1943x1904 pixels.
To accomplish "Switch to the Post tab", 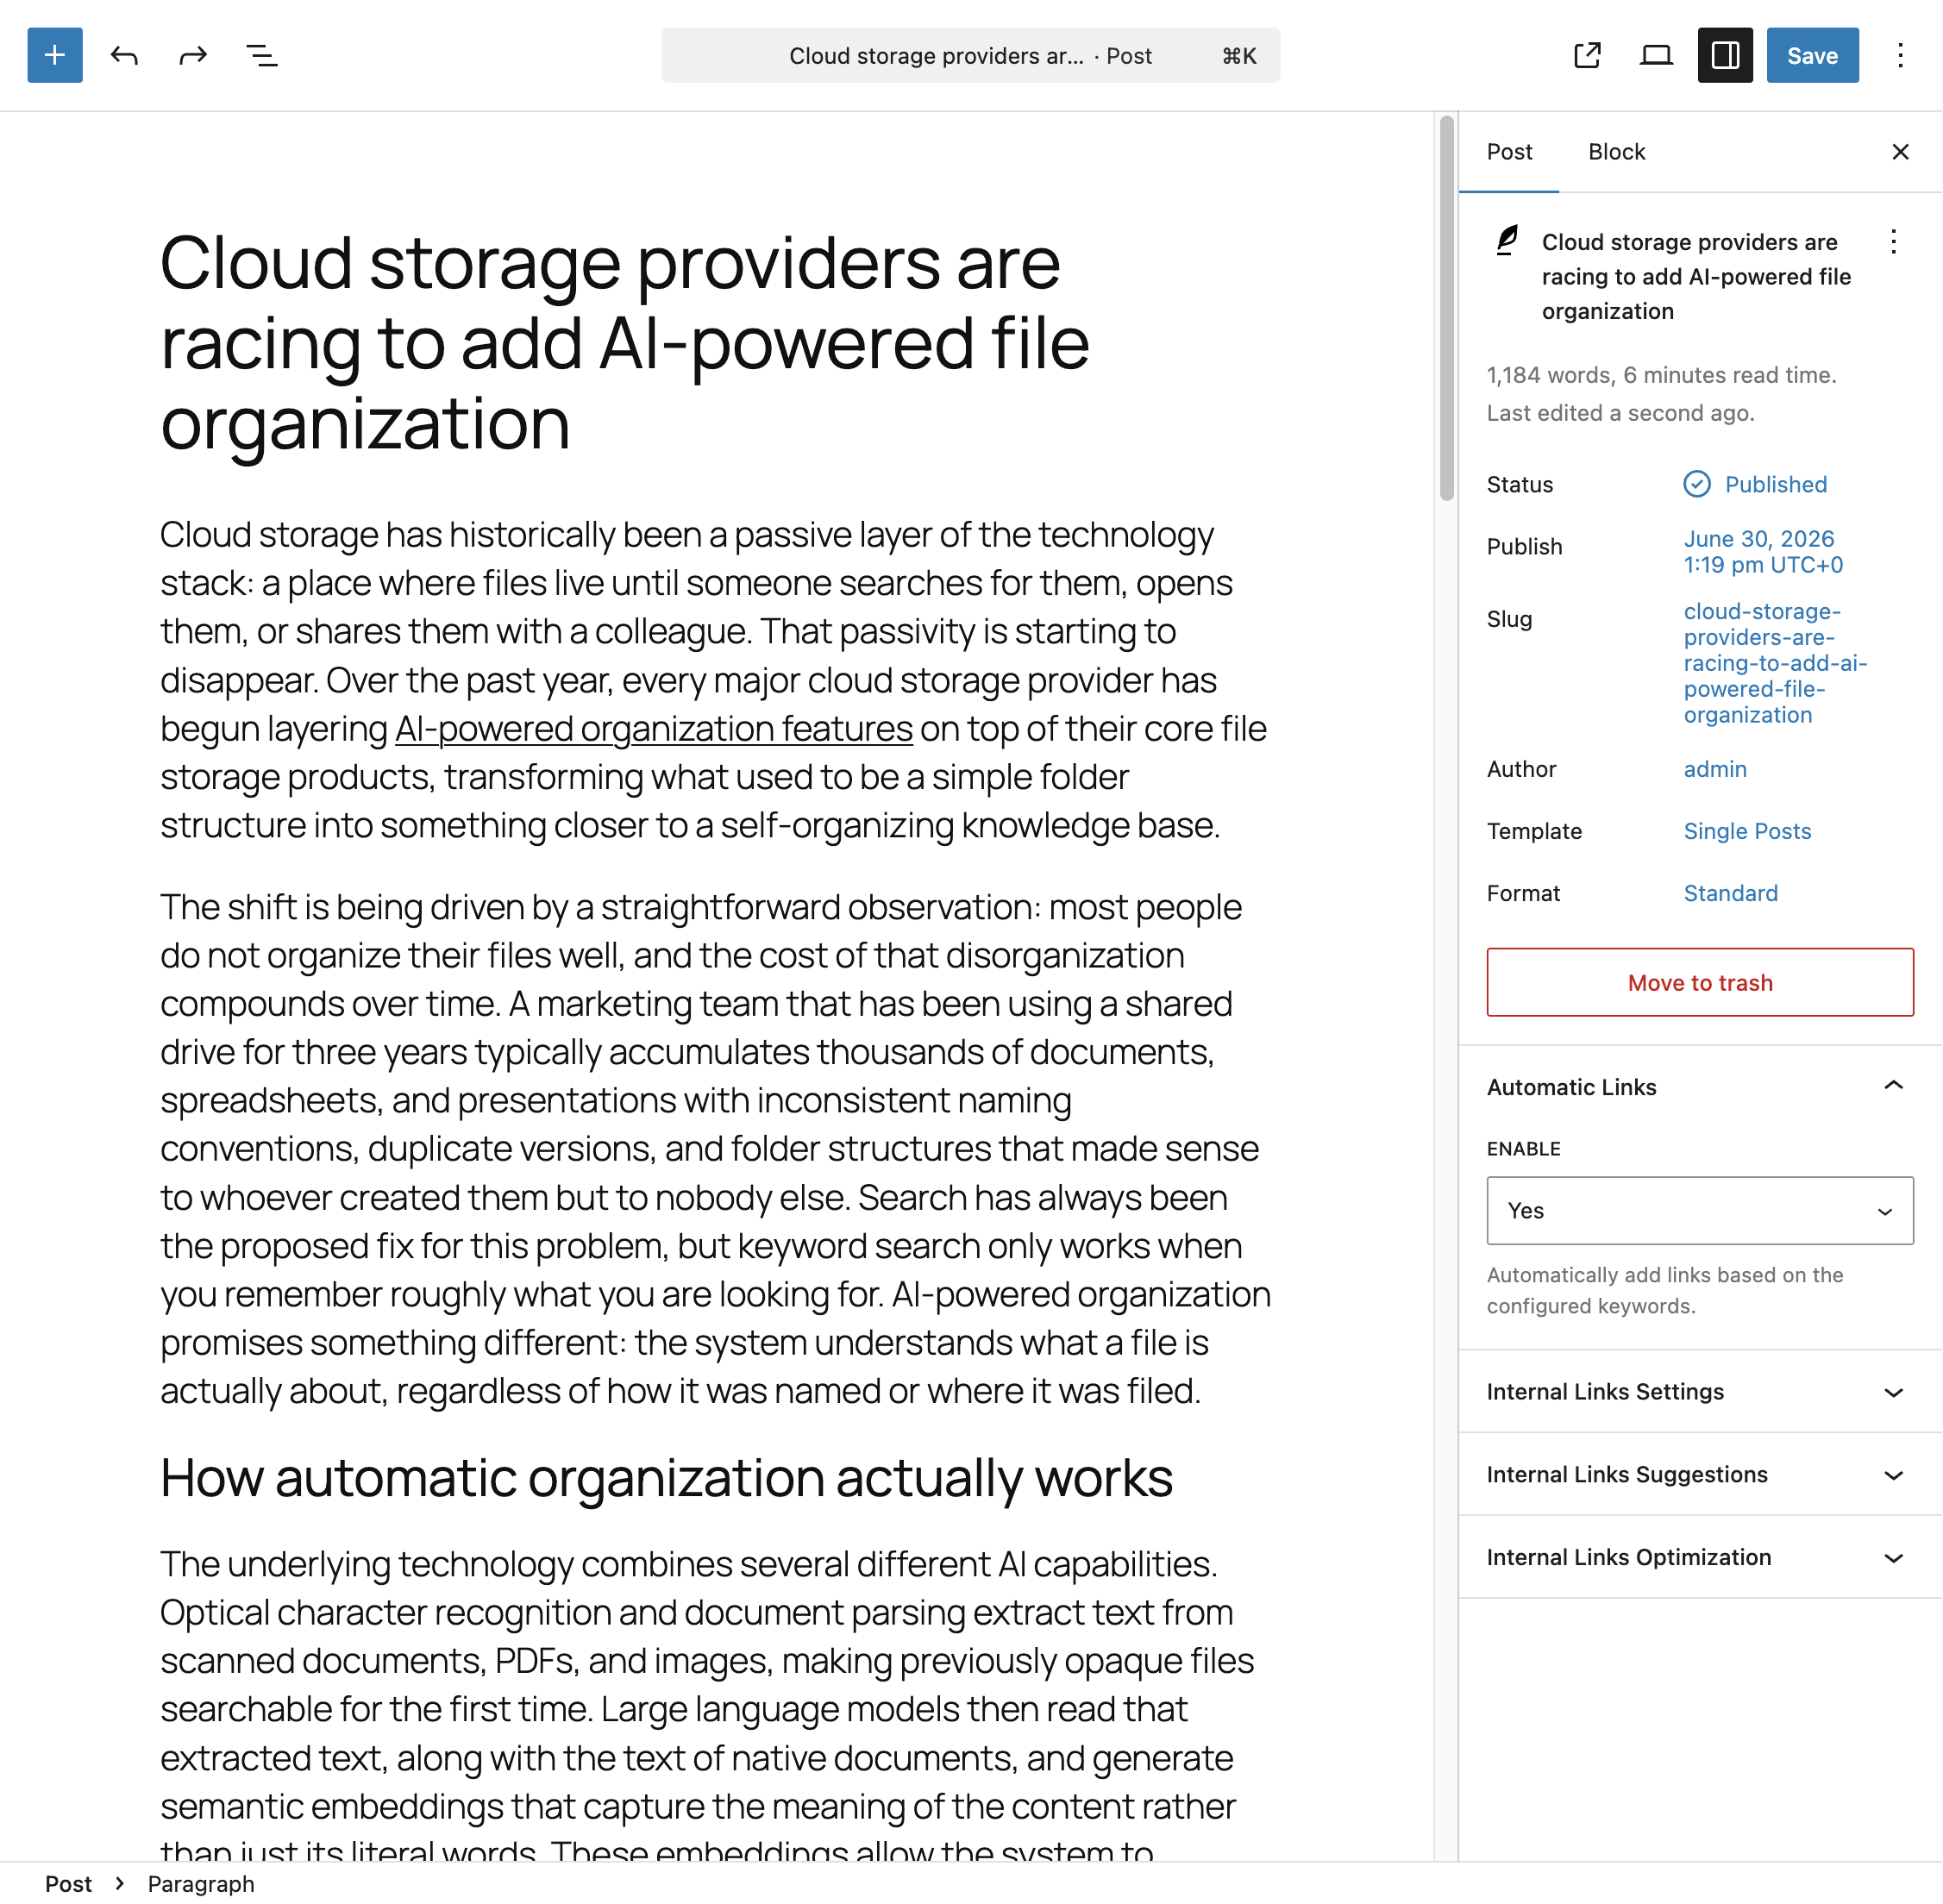I will click(1509, 152).
